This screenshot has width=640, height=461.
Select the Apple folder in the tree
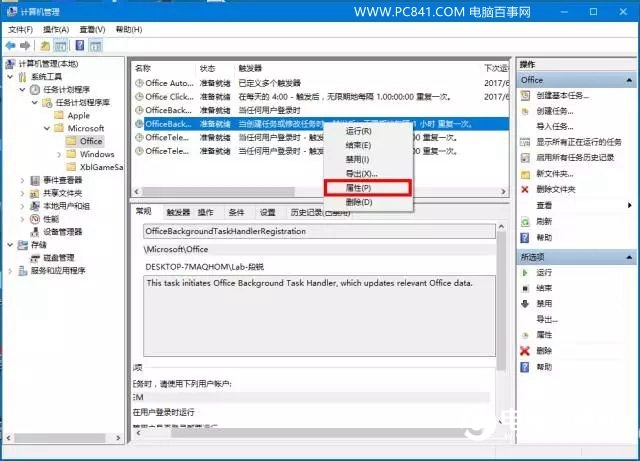pyautogui.click(x=78, y=116)
